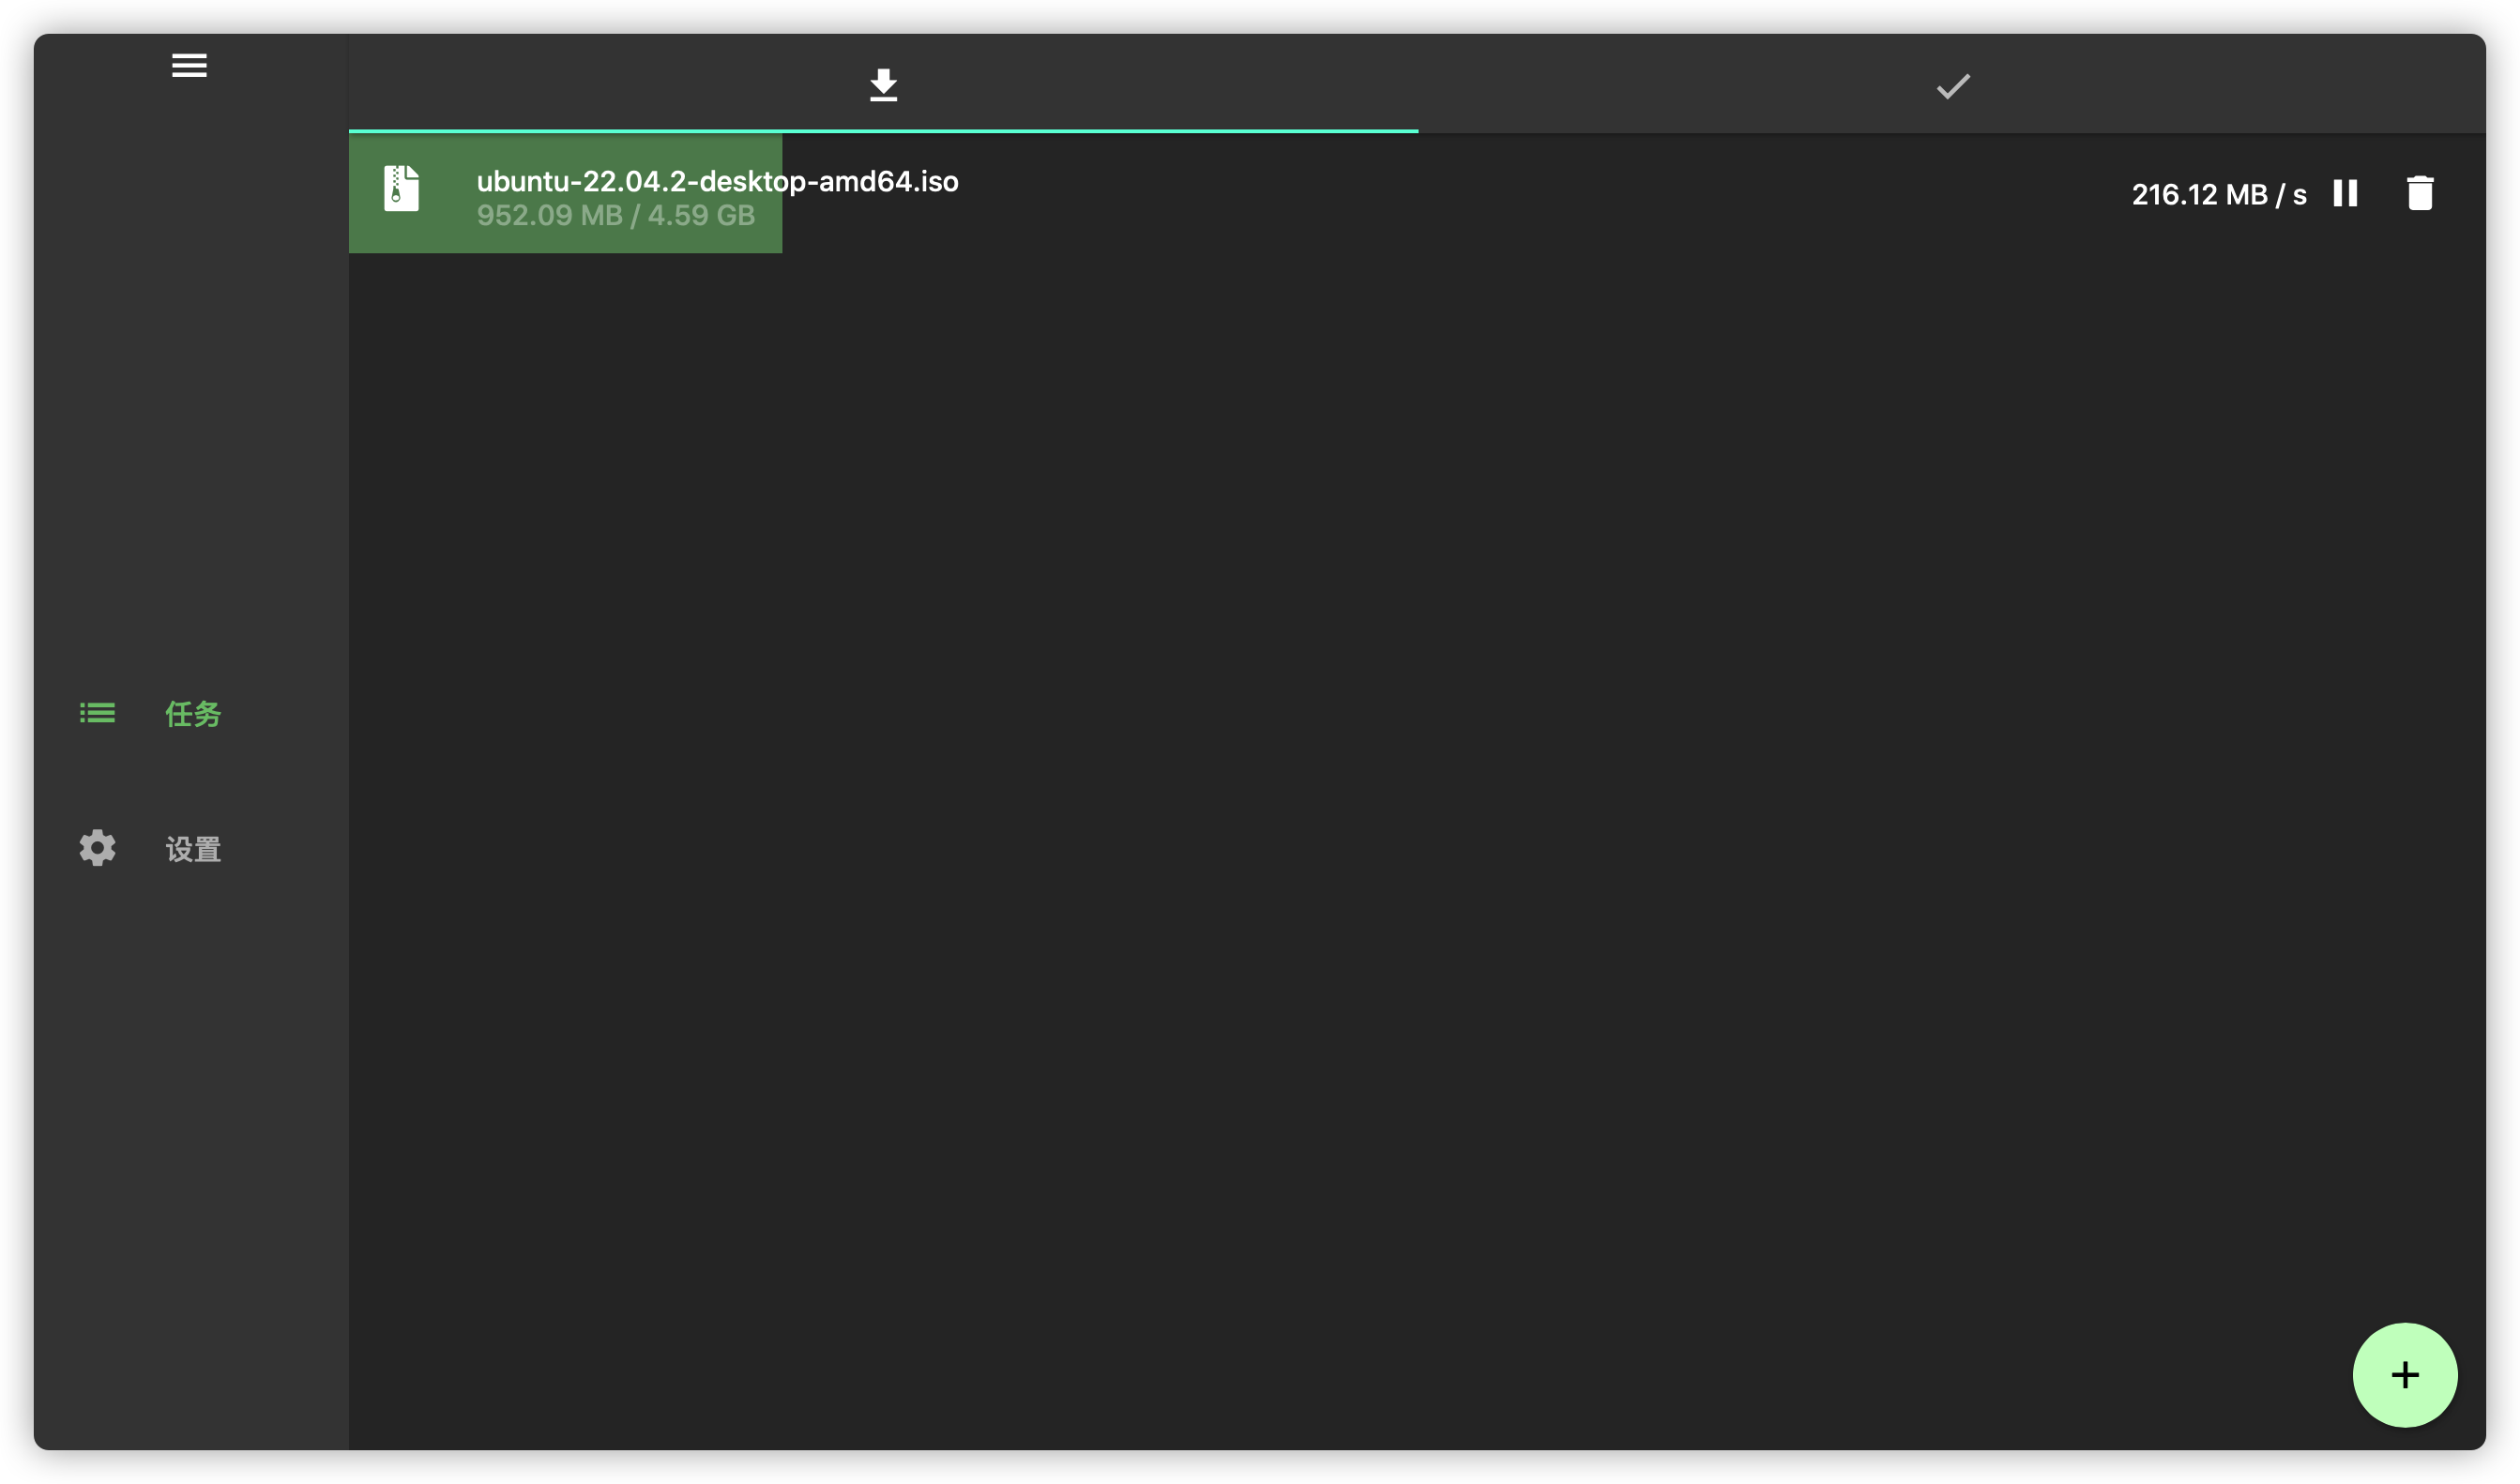This screenshot has height=1484, width=2520.
Task: Click the empty task list area
Action: [x=1400, y=800]
